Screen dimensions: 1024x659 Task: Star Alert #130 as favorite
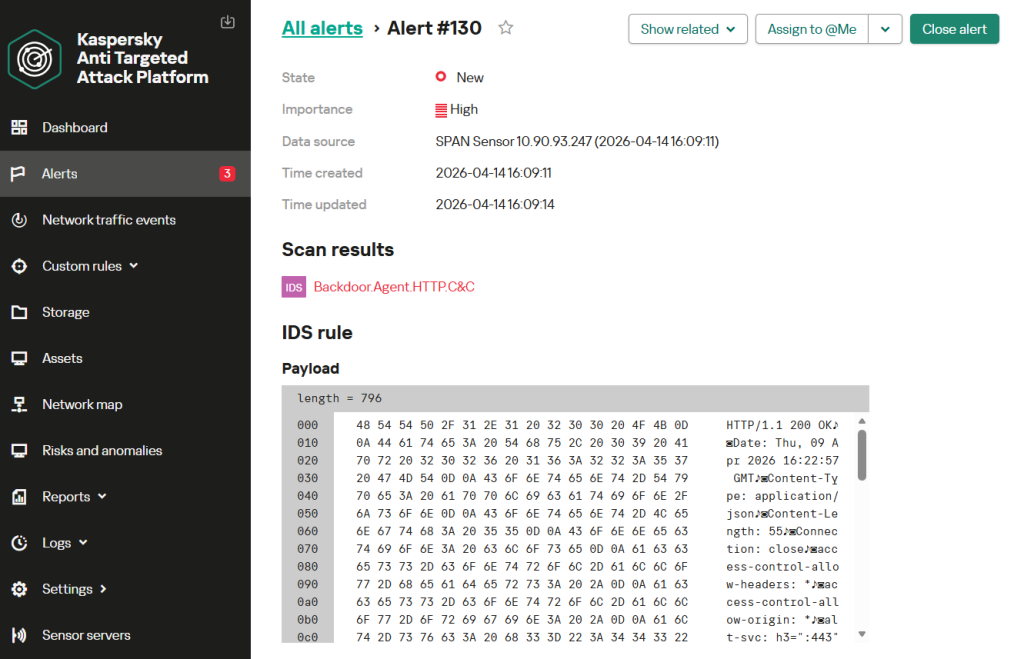(506, 28)
